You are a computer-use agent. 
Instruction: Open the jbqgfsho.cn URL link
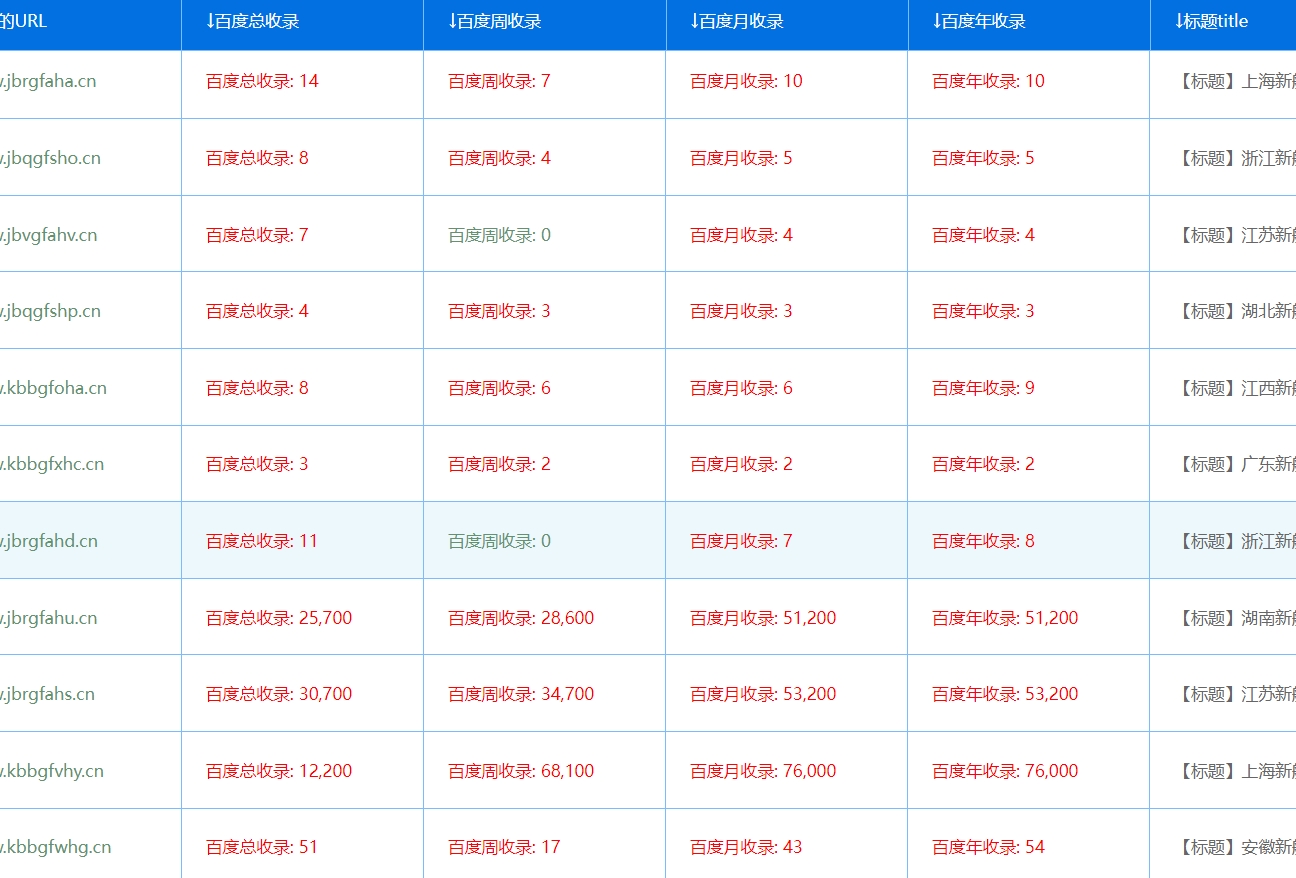click(50, 158)
